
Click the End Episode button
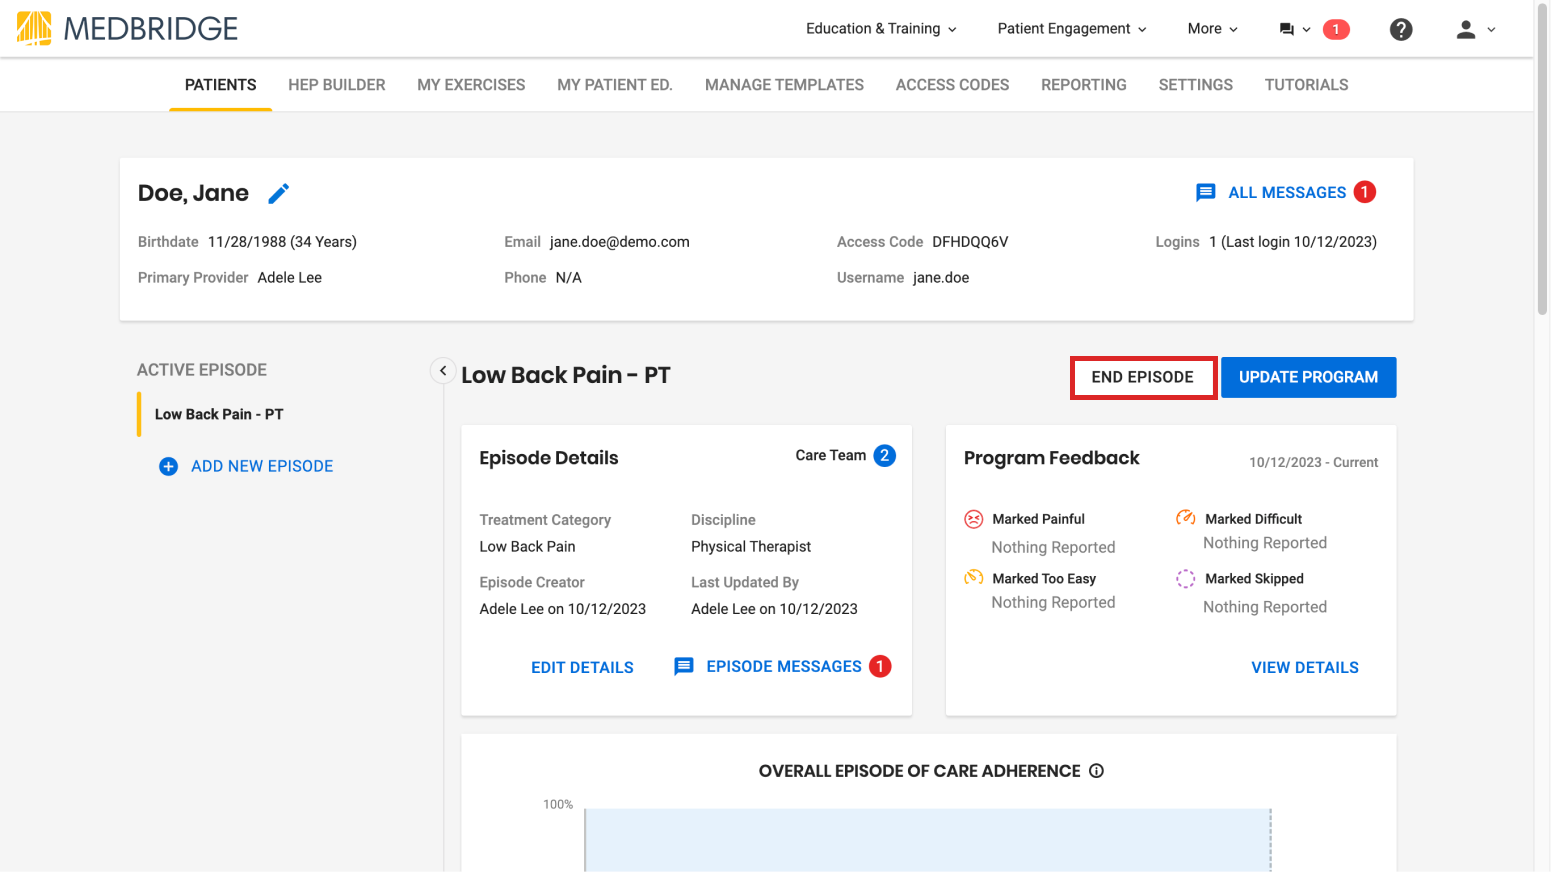pos(1143,377)
